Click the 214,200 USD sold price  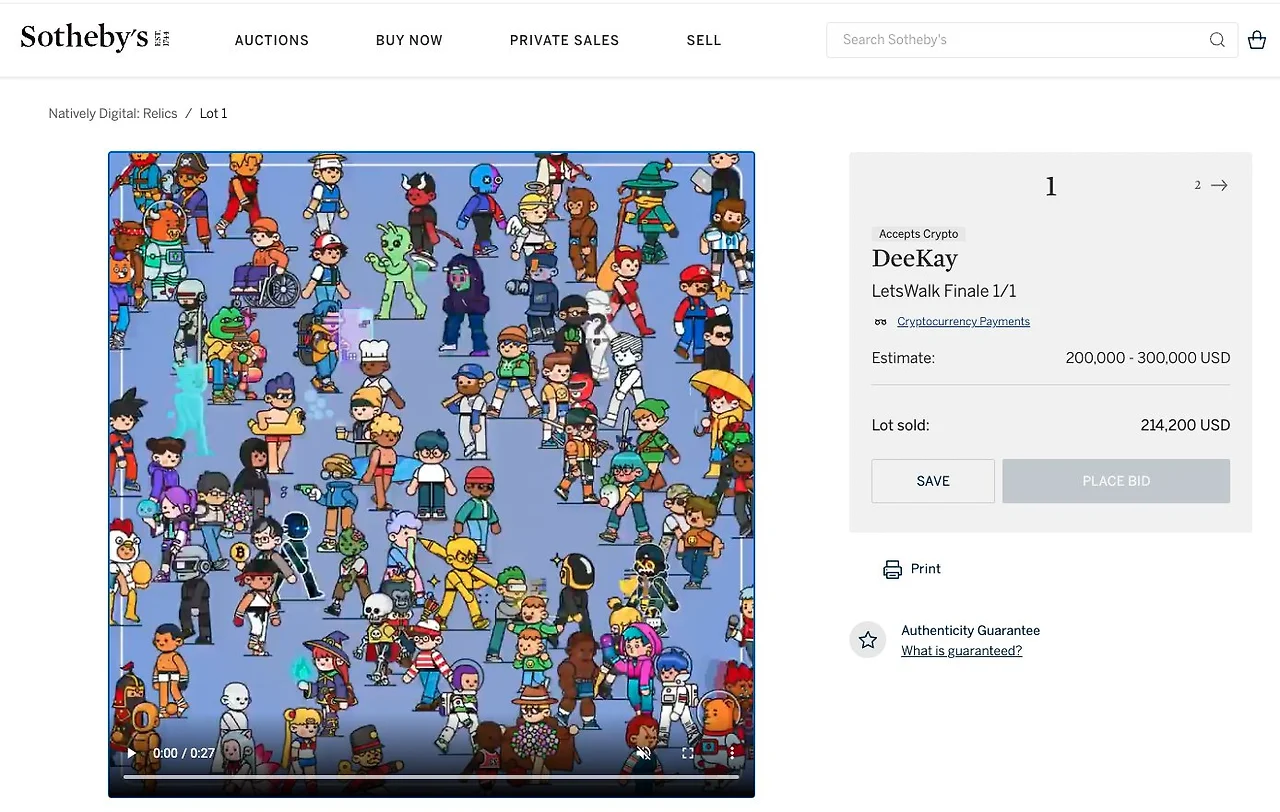coord(1185,425)
